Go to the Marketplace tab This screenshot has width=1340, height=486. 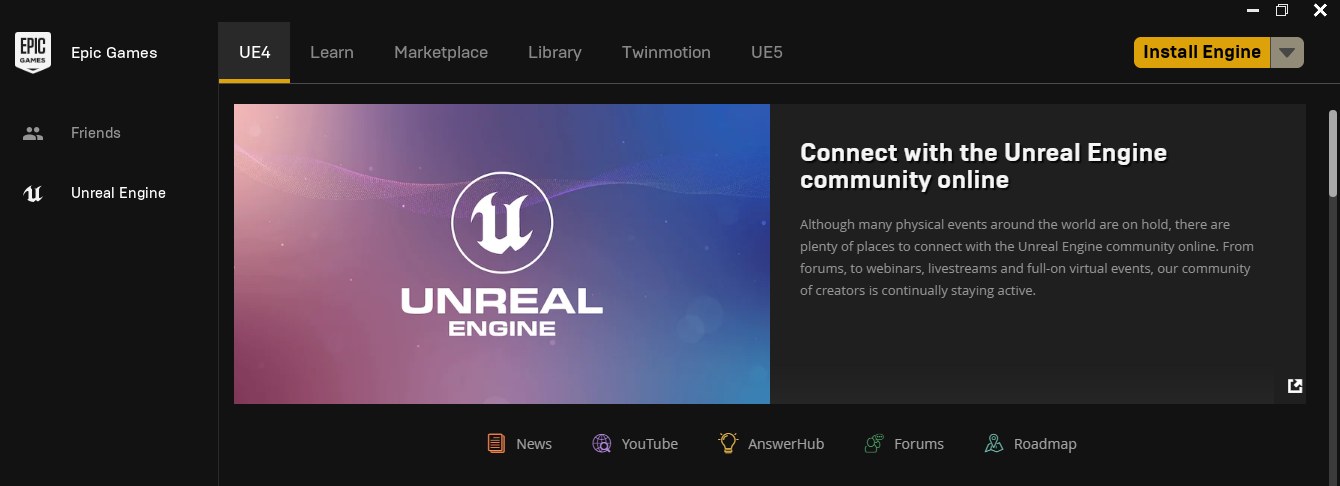(441, 52)
